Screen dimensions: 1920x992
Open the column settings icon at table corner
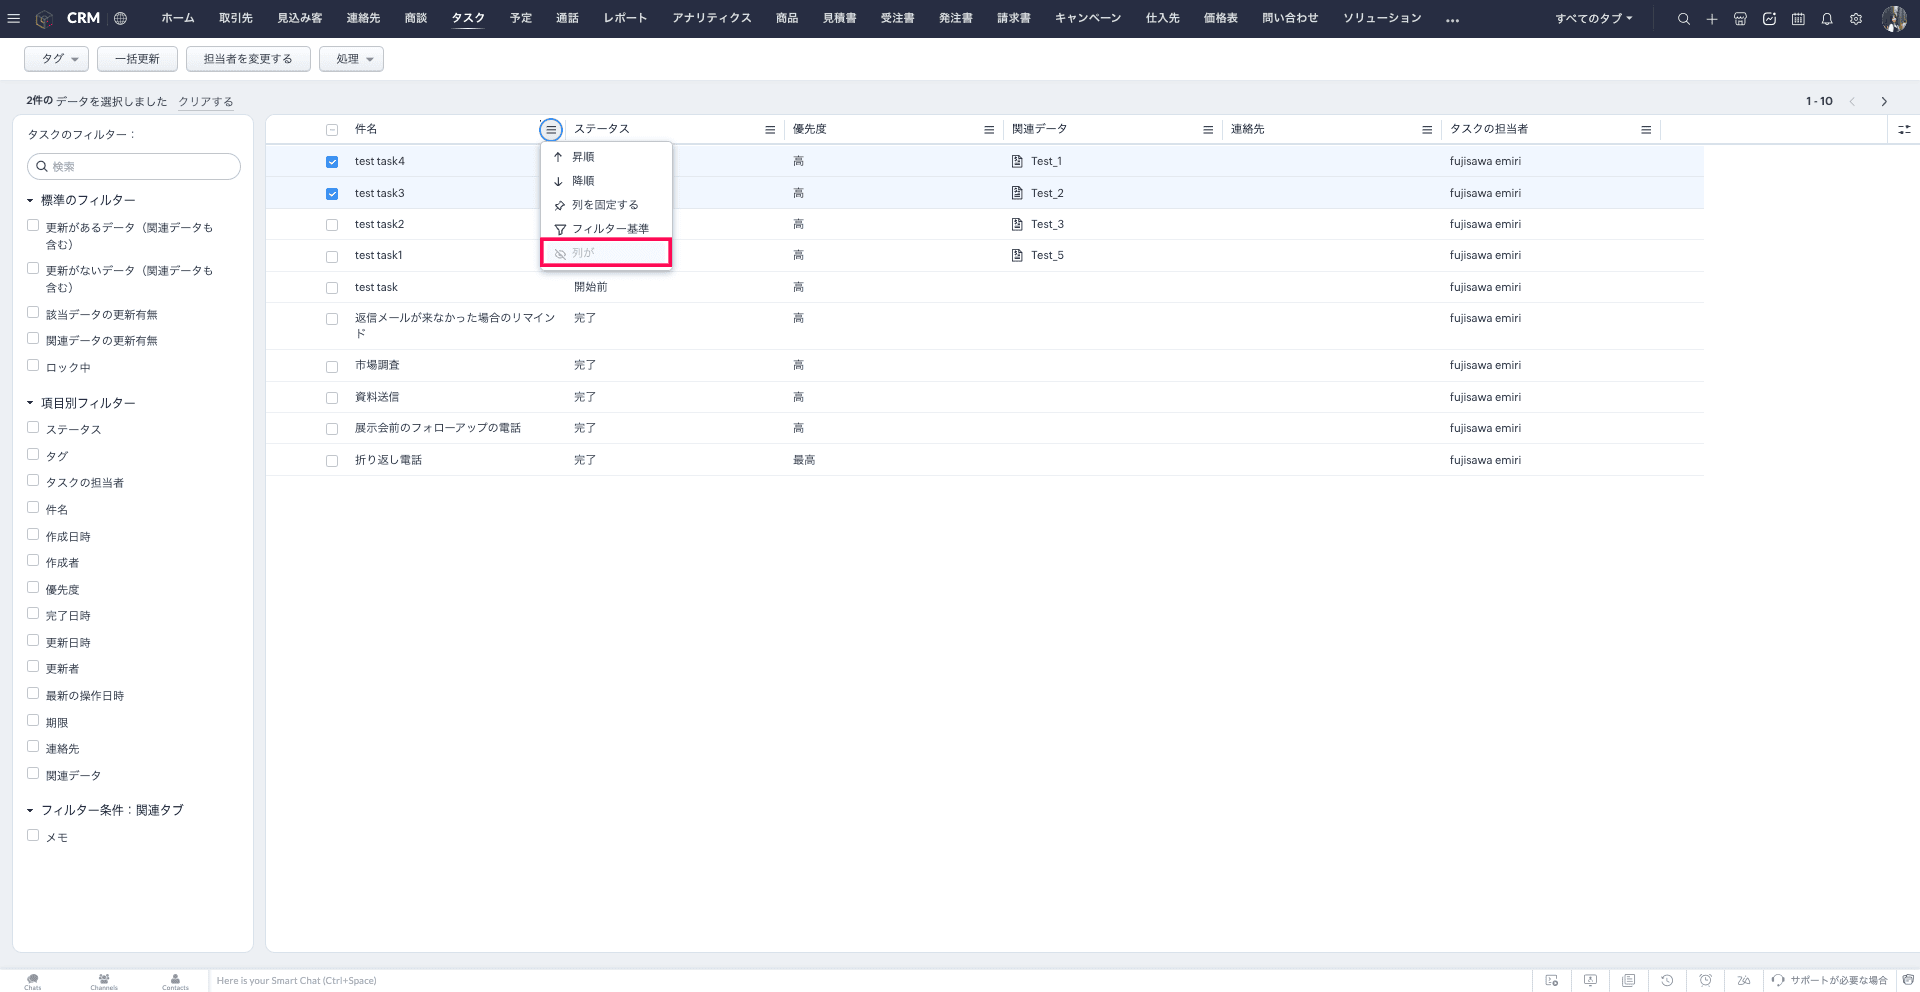[1904, 130]
